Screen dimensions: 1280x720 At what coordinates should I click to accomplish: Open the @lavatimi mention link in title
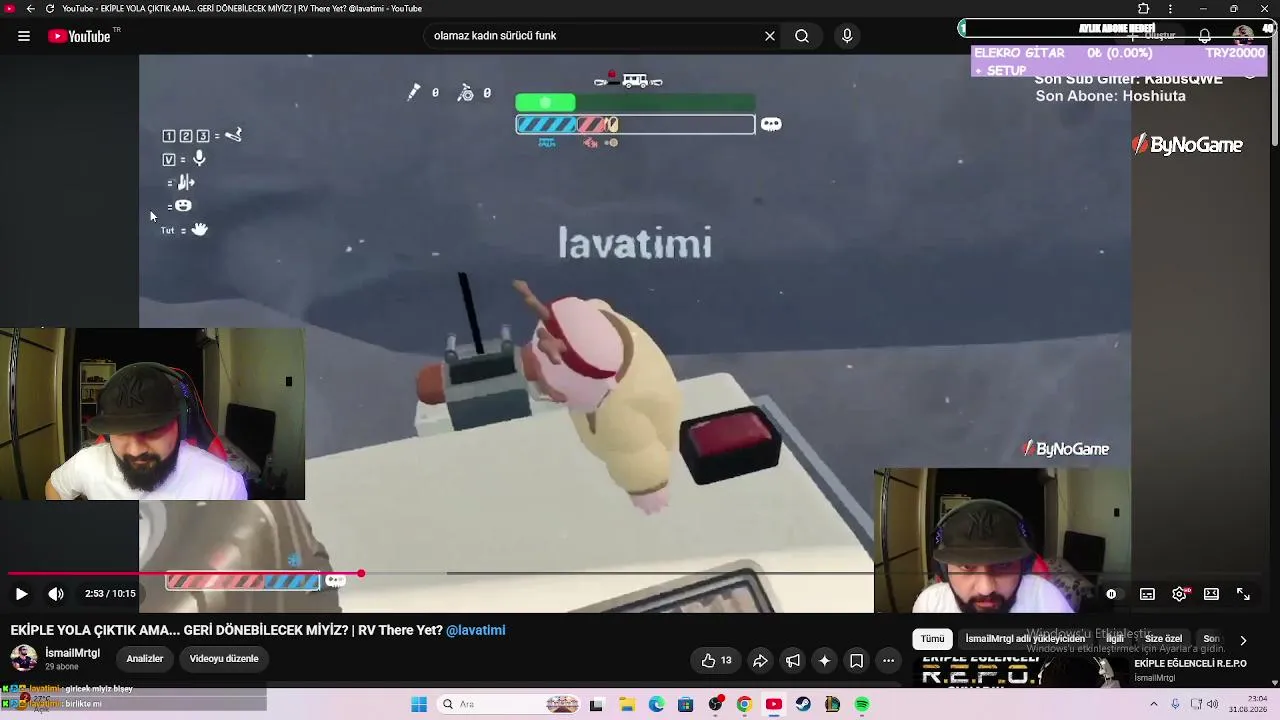[475, 630]
